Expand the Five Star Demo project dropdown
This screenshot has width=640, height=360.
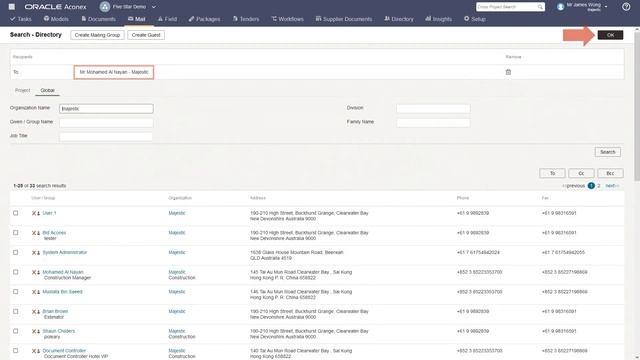[153, 7]
